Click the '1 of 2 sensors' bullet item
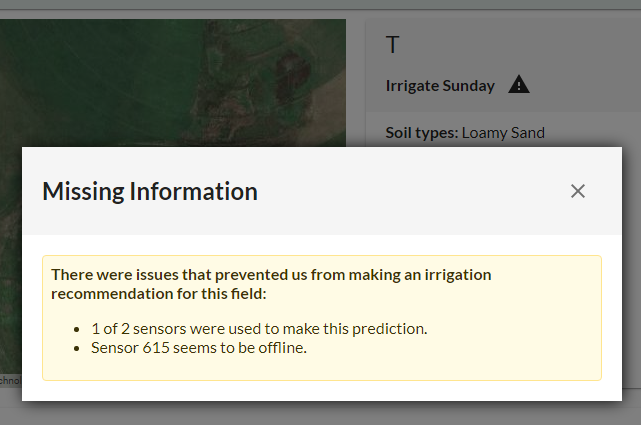Viewport: 641px width, 425px height. pos(259,328)
